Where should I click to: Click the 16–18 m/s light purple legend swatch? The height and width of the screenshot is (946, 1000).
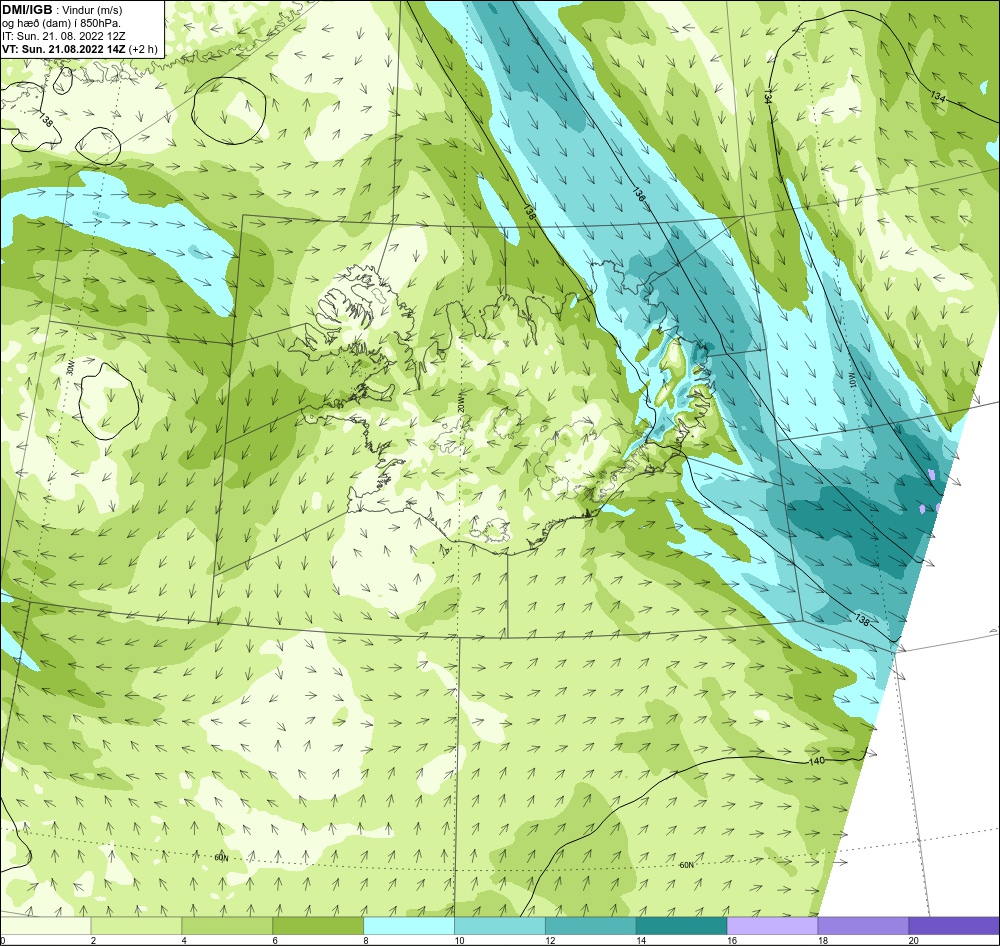pos(772,926)
